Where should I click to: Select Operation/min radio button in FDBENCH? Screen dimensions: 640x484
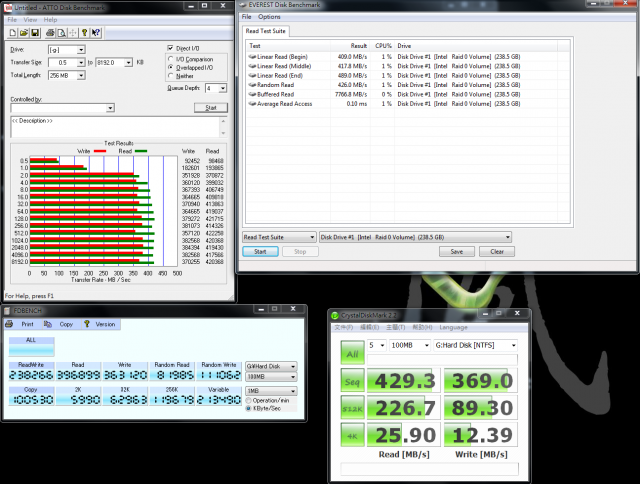click(248, 401)
